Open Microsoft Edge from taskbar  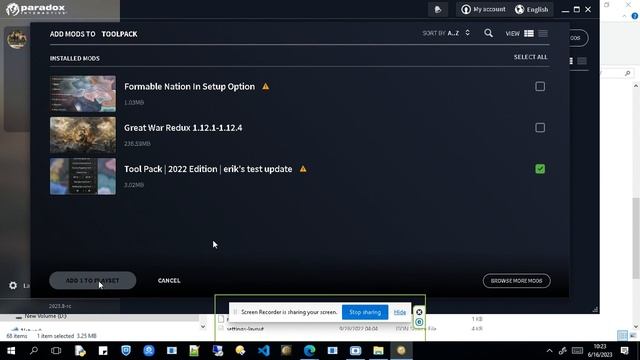coord(309,351)
